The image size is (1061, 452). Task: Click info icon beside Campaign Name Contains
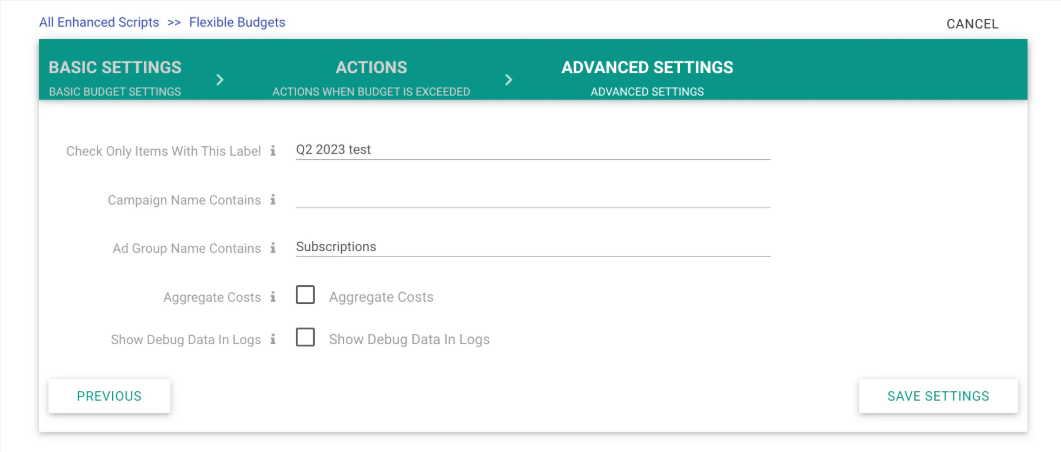click(273, 200)
